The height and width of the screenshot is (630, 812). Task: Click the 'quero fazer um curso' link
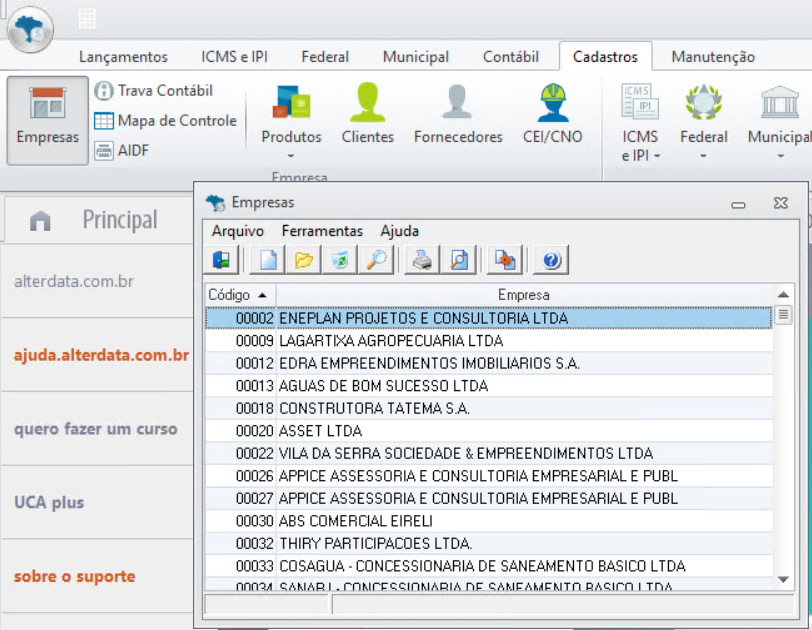(96, 429)
